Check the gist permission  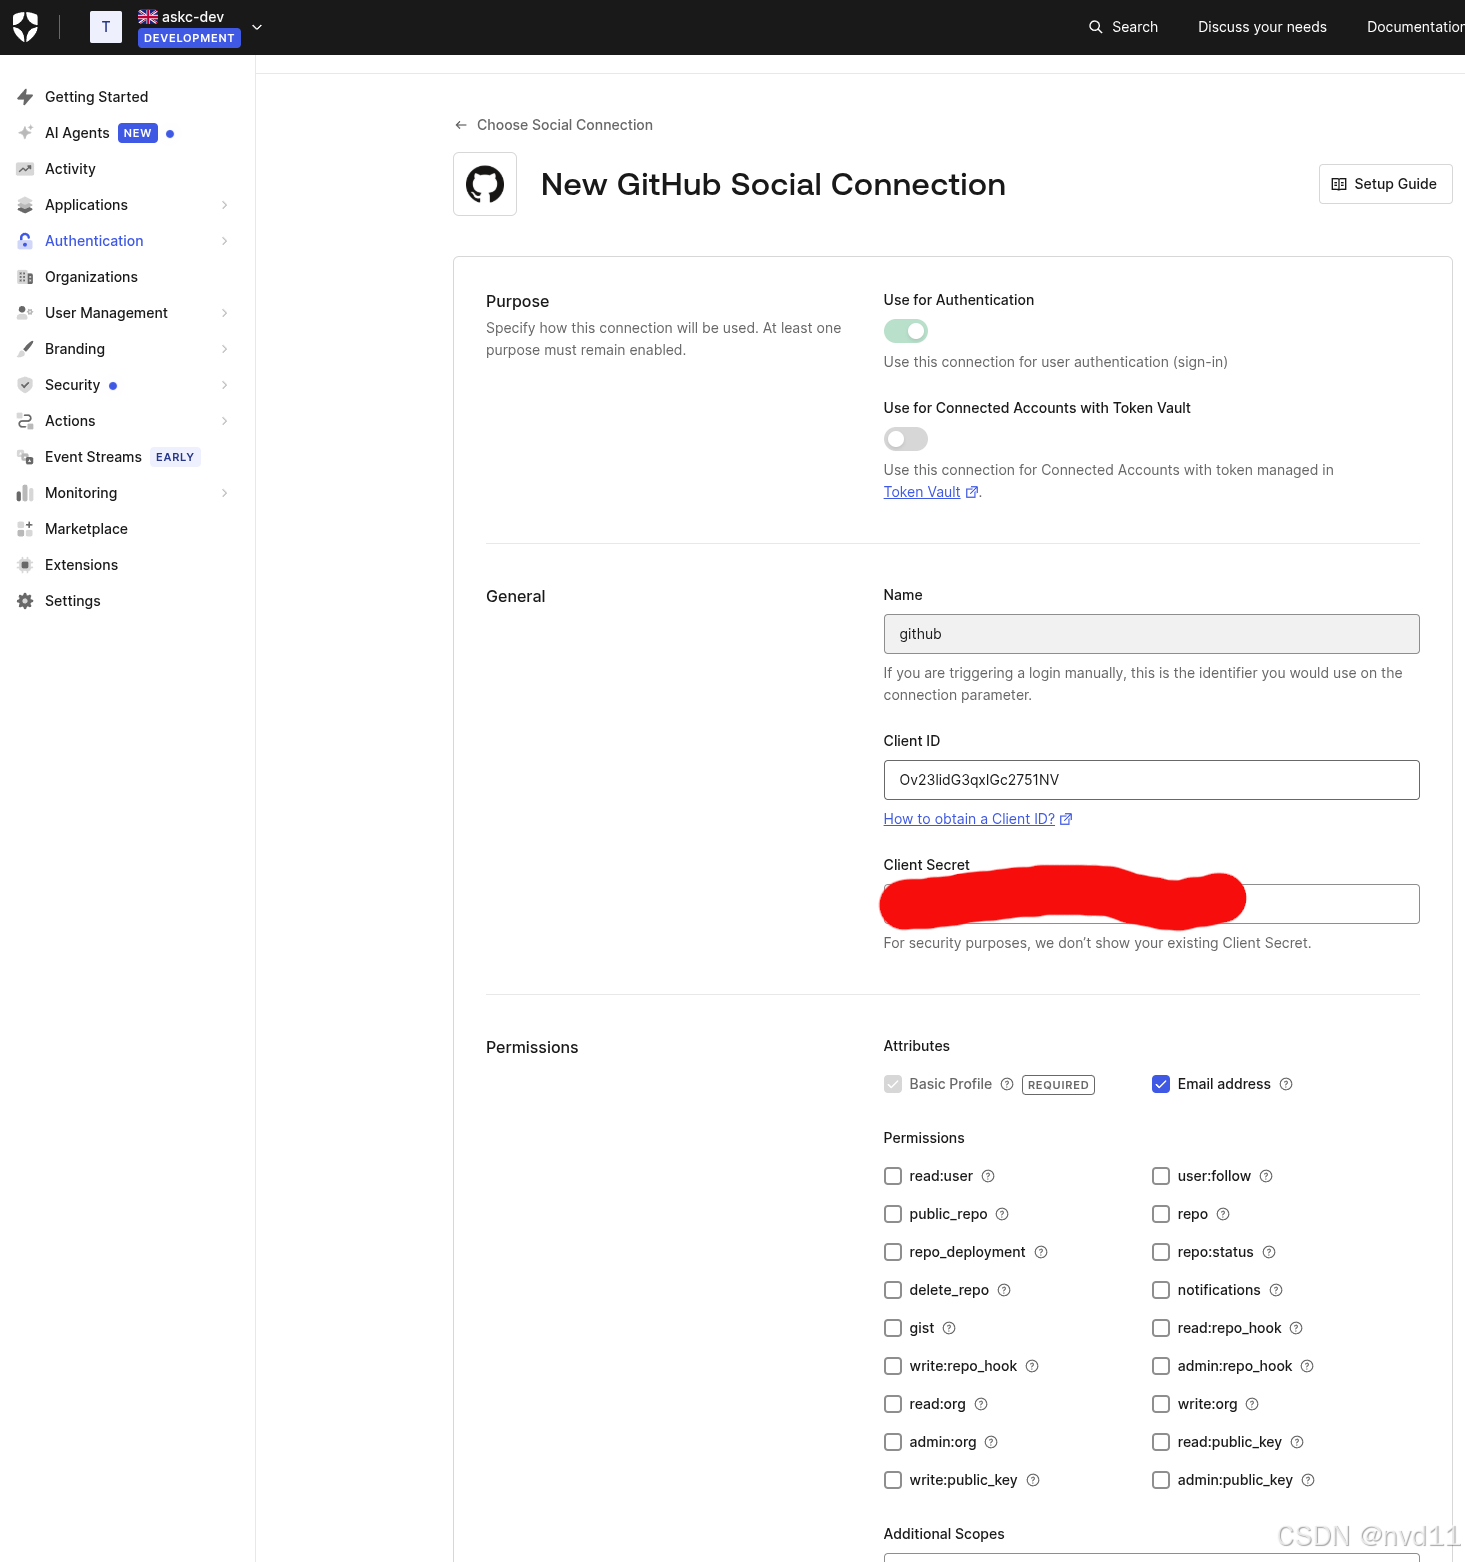click(893, 1328)
